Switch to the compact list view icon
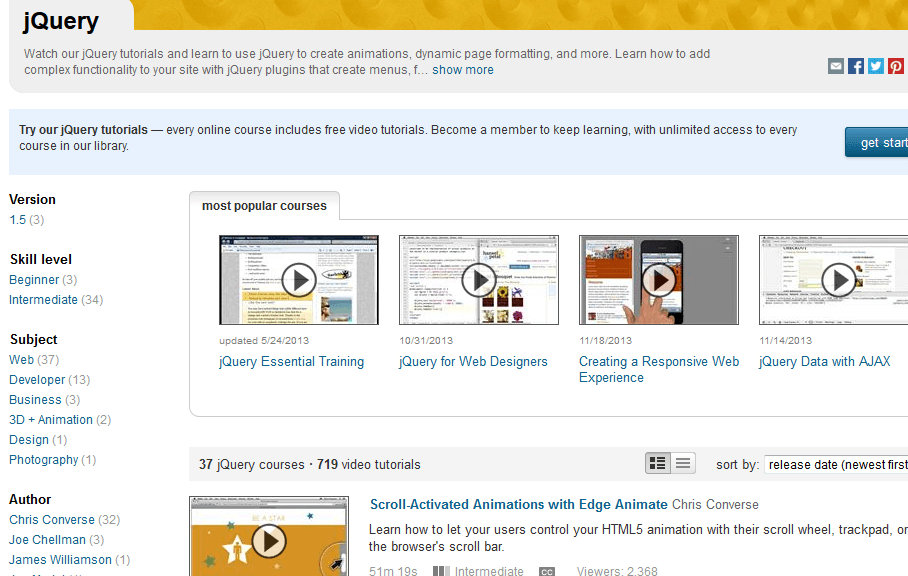 tap(683, 463)
